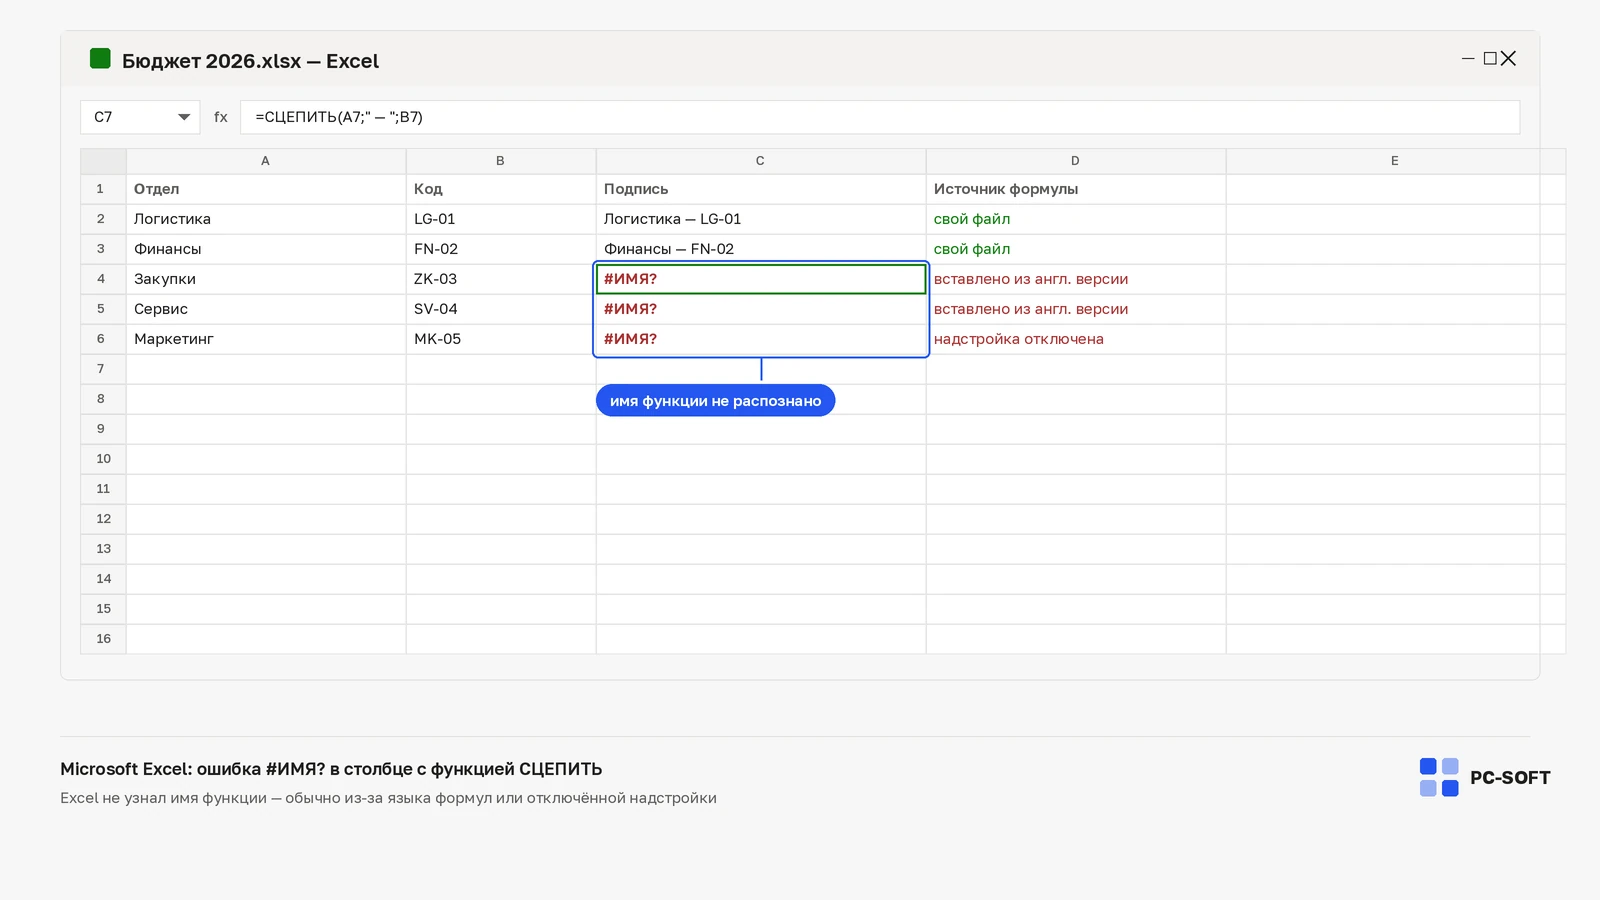
Task: Select the cell MK-05
Action: point(501,339)
